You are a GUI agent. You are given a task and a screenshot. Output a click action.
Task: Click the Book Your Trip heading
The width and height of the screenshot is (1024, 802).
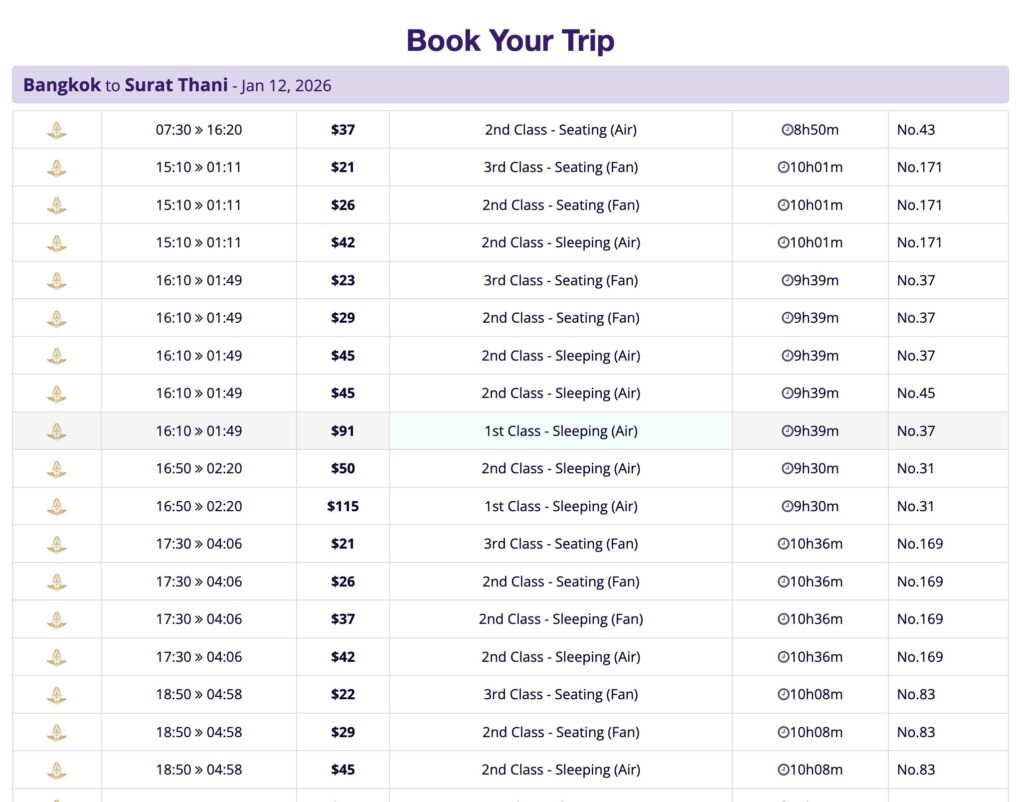[510, 41]
